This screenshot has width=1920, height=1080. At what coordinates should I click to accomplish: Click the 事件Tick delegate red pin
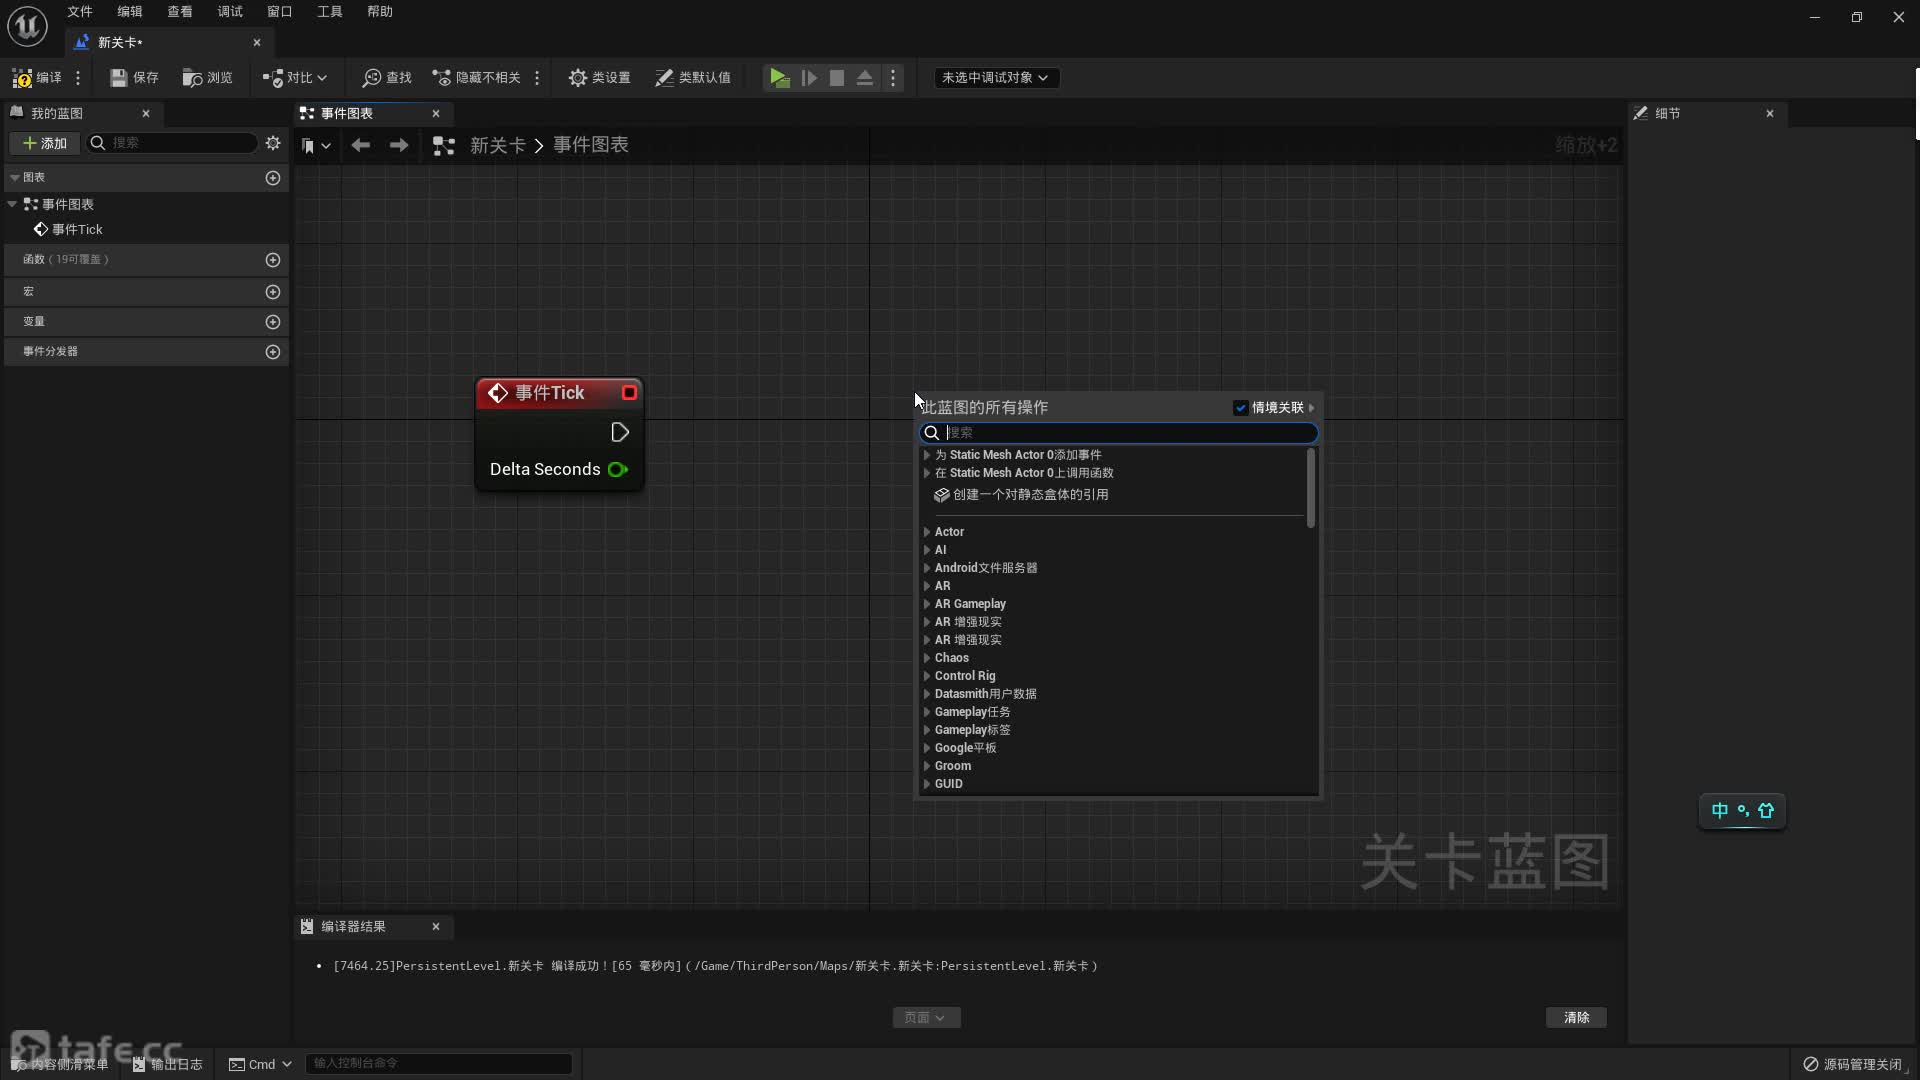click(629, 393)
